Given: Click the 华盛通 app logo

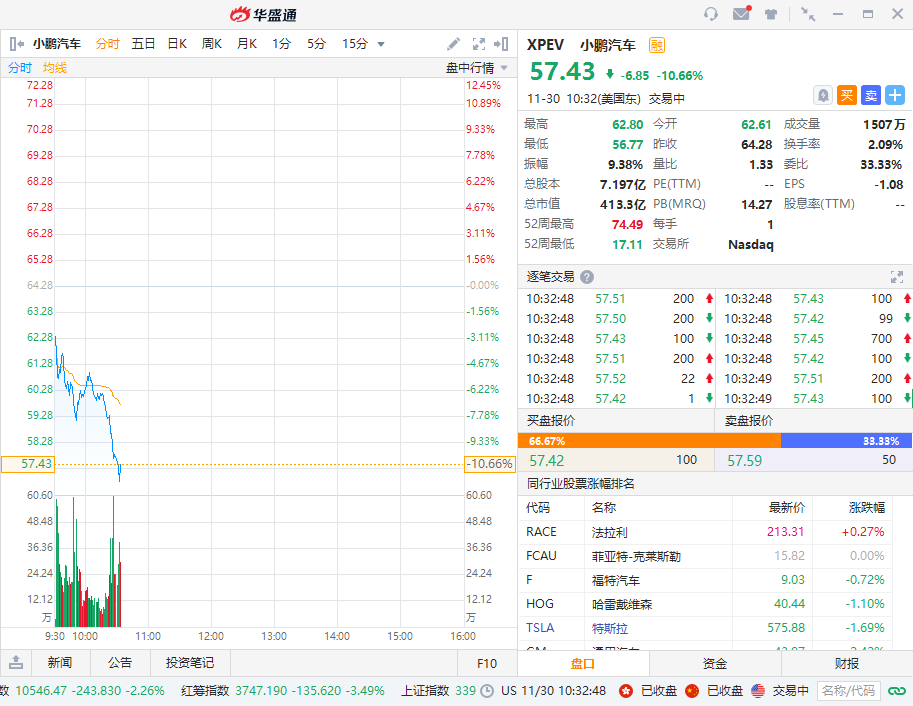Looking at the screenshot, I should click(x=263, y=14).
